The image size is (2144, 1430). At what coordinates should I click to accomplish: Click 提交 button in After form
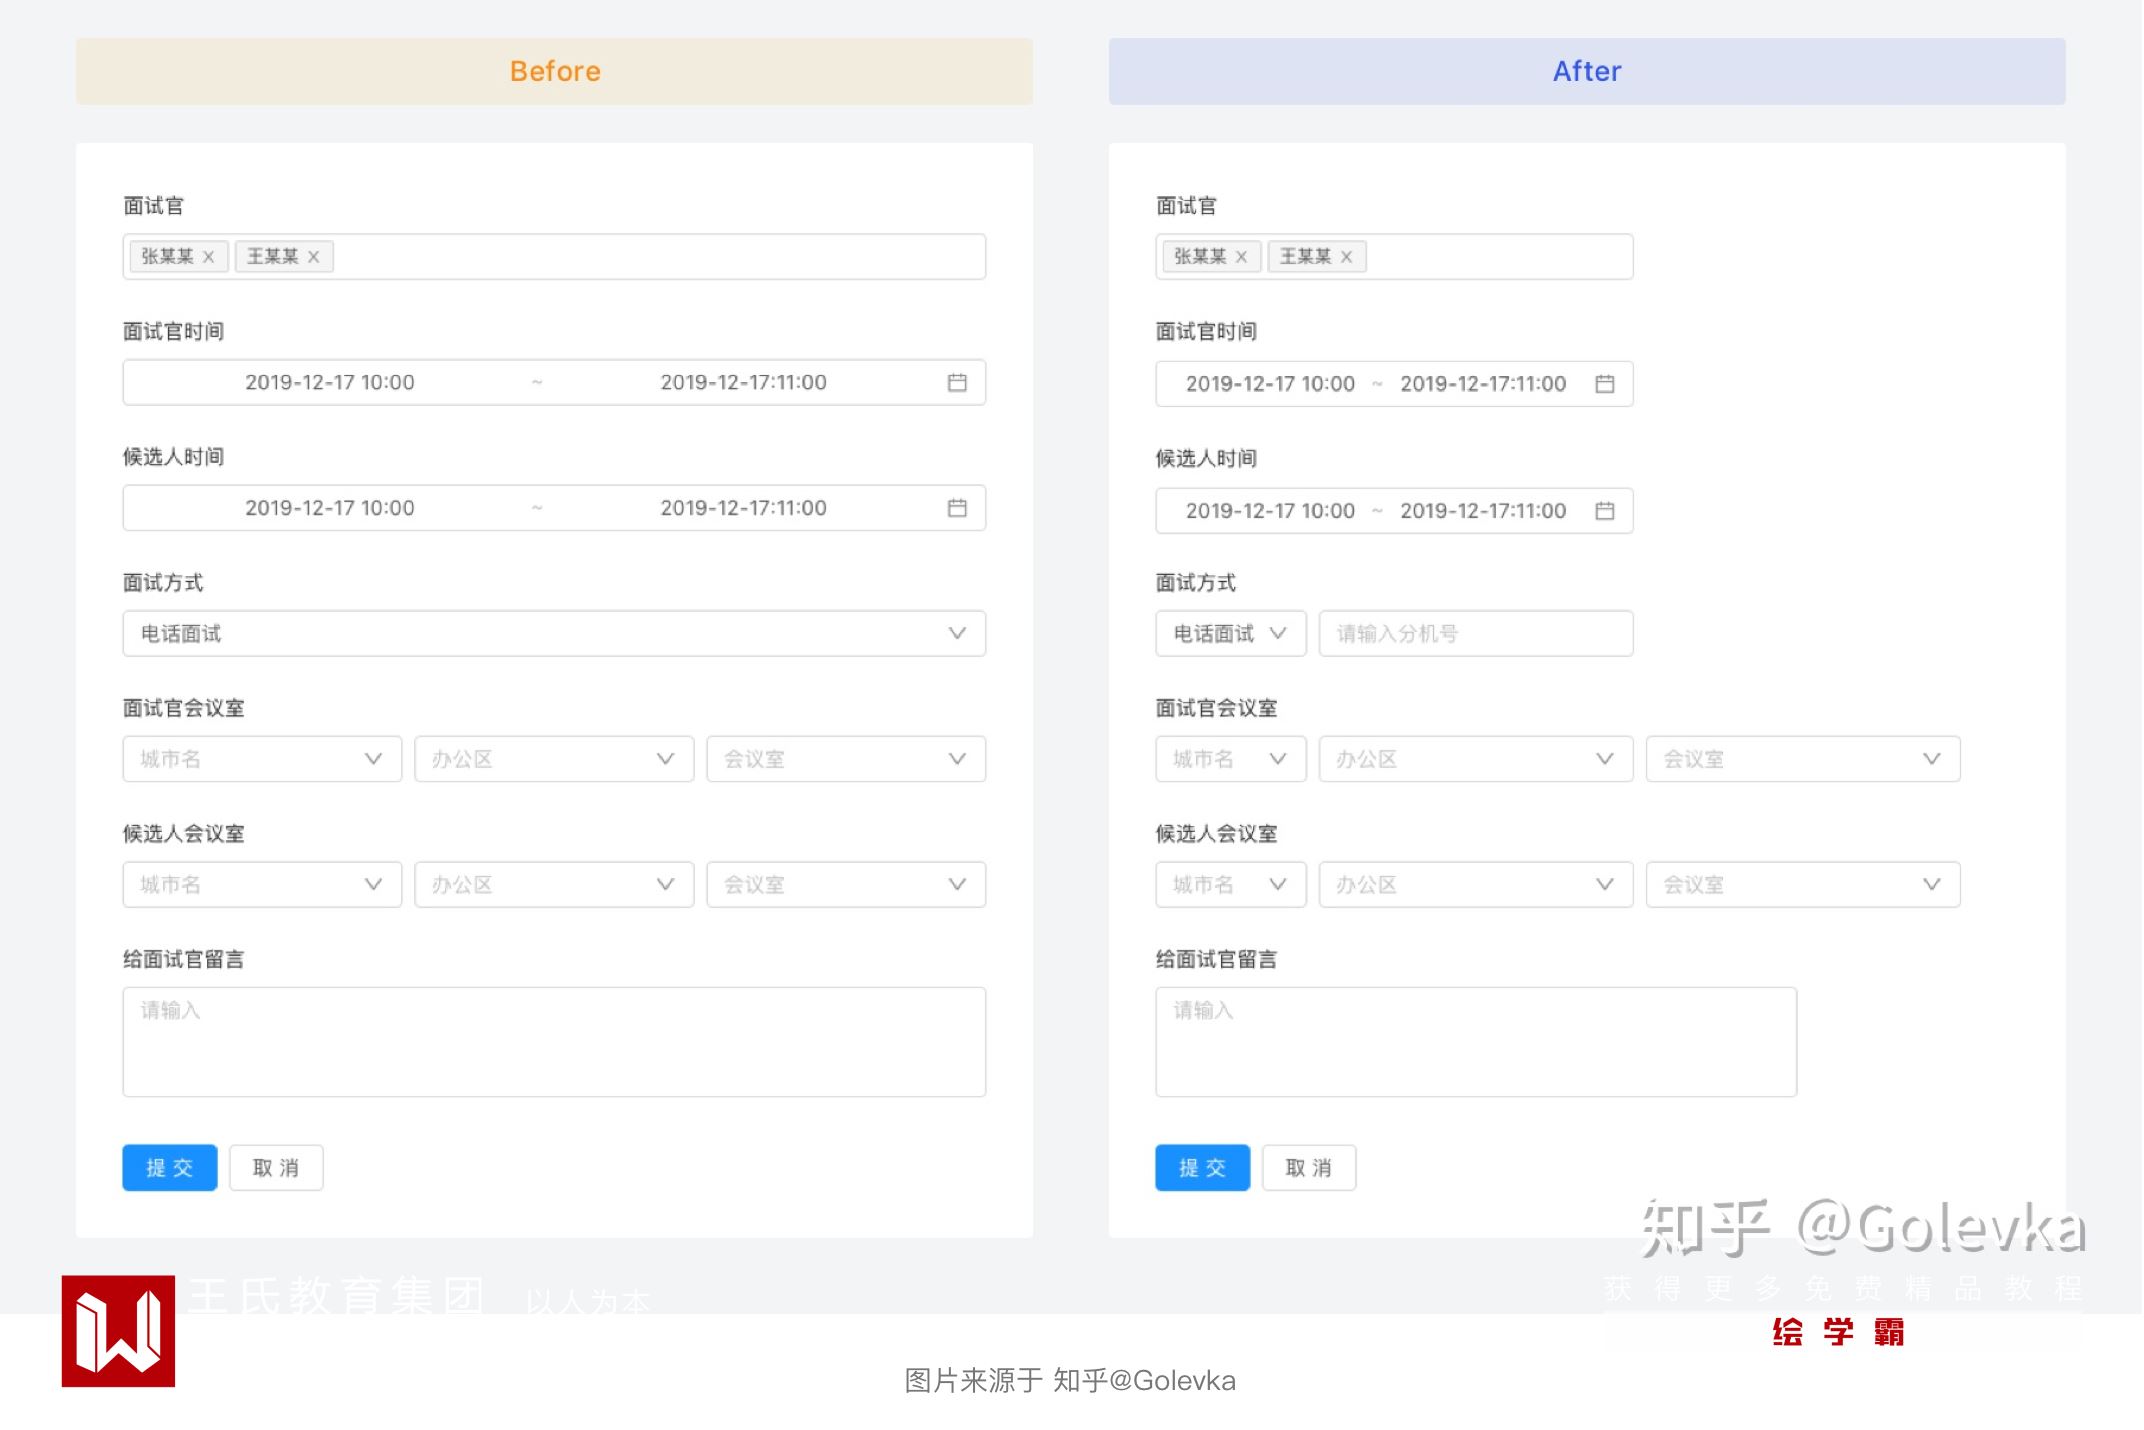point(1202,1168)
